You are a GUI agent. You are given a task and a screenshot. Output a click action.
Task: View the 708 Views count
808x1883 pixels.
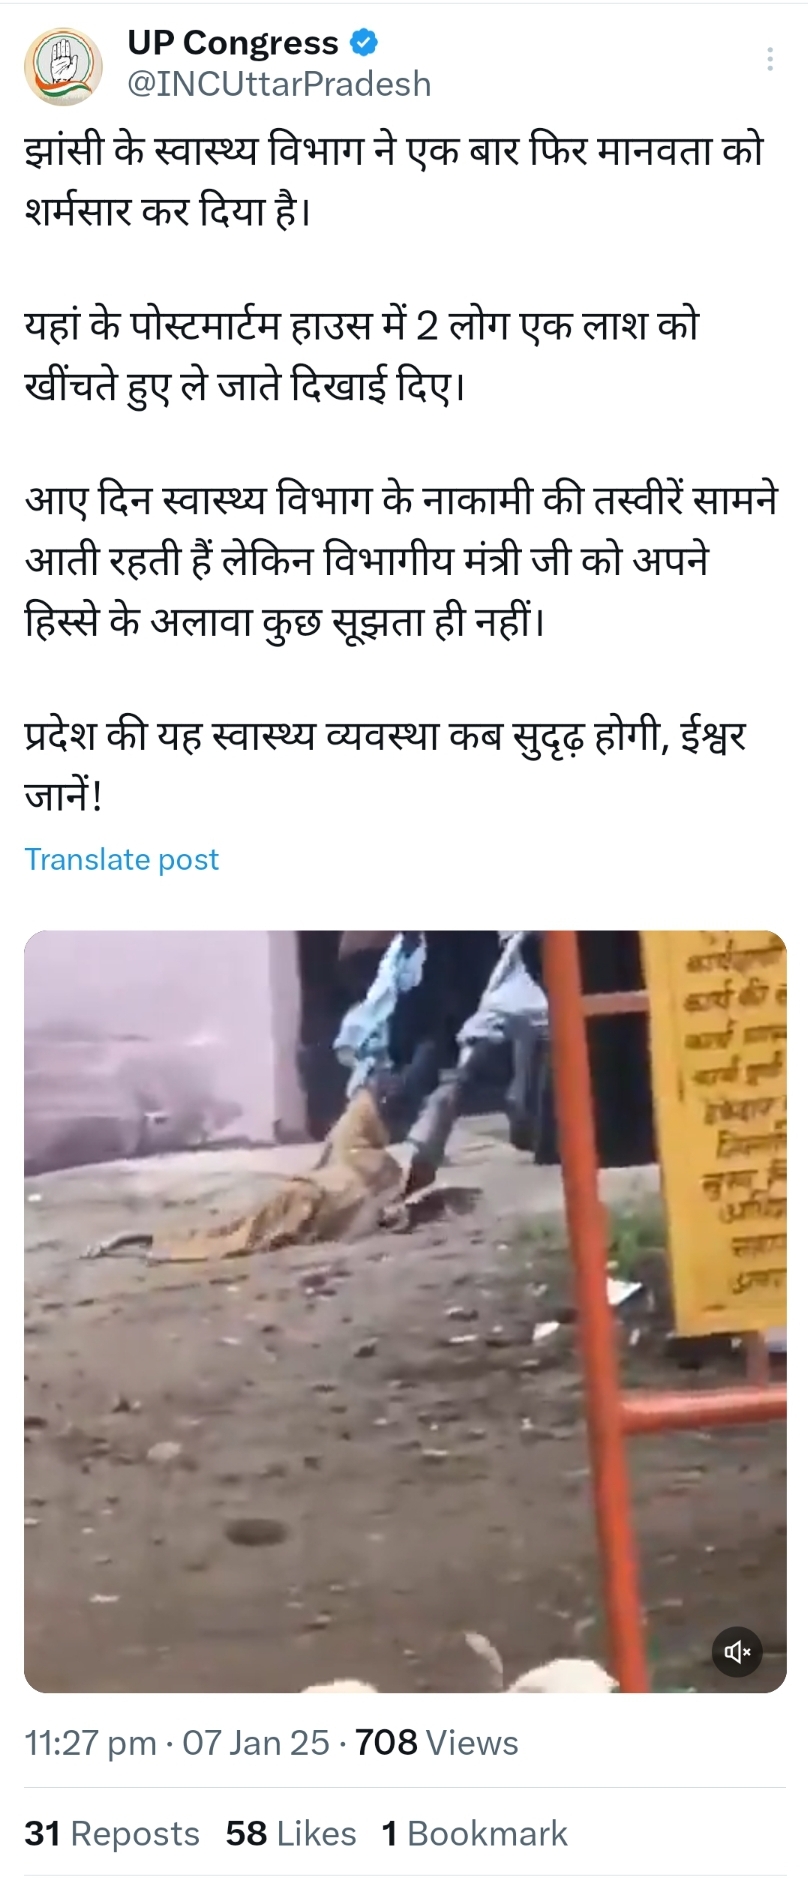(x=437, y=1743)
